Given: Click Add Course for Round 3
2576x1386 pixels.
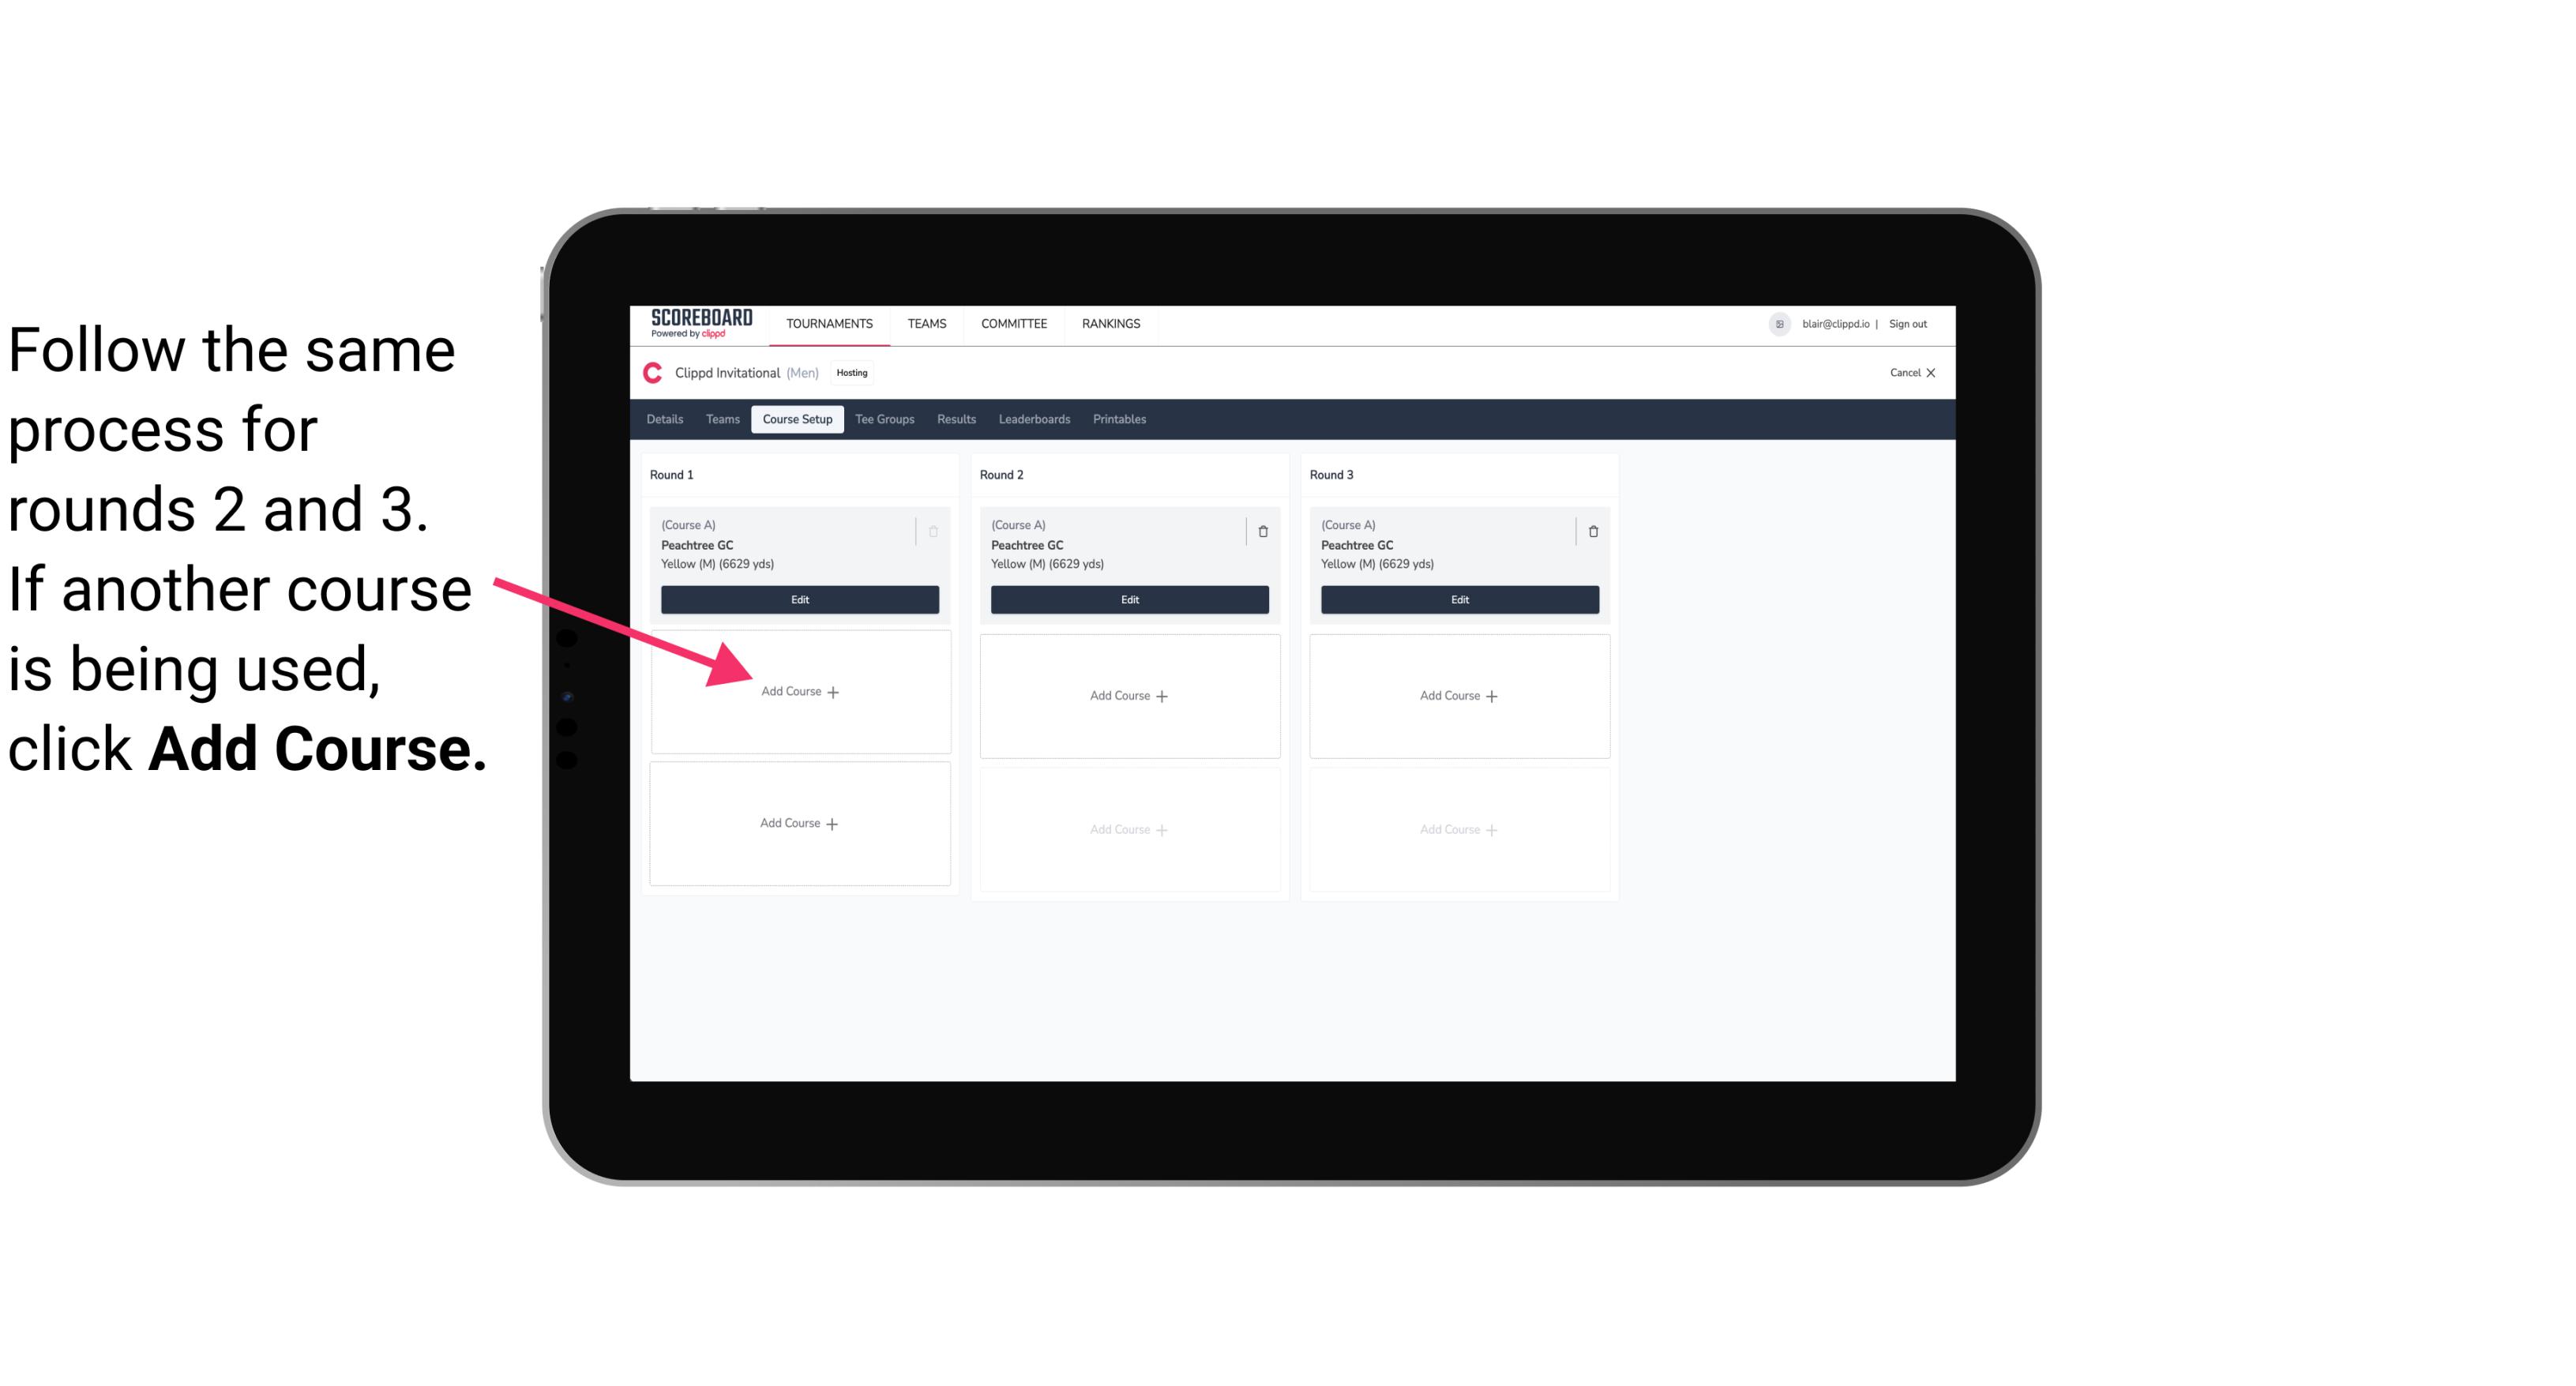Looking at the screenshot, I should [1457, 695].
